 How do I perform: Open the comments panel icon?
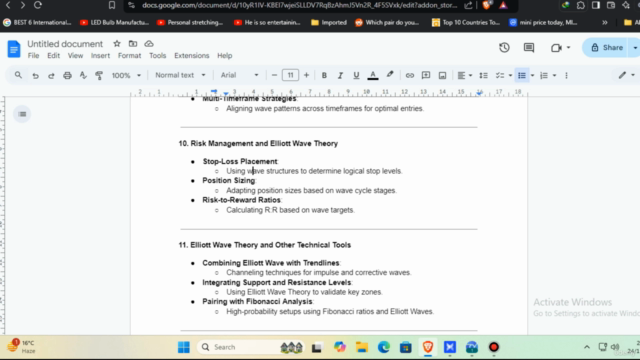tap(529, 48)
